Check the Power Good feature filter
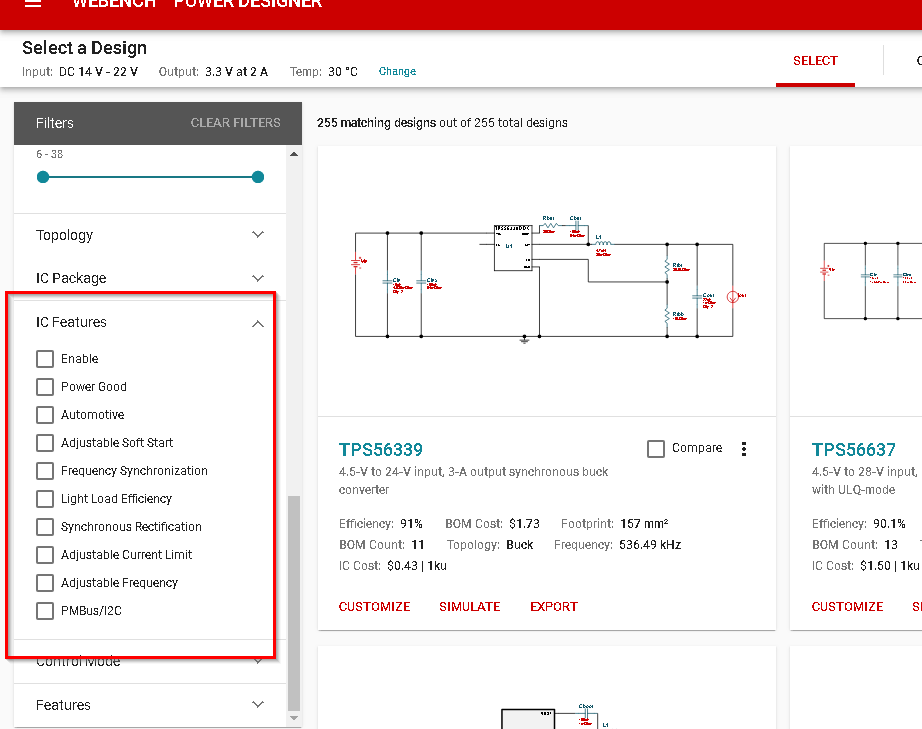 coord(44,386)
